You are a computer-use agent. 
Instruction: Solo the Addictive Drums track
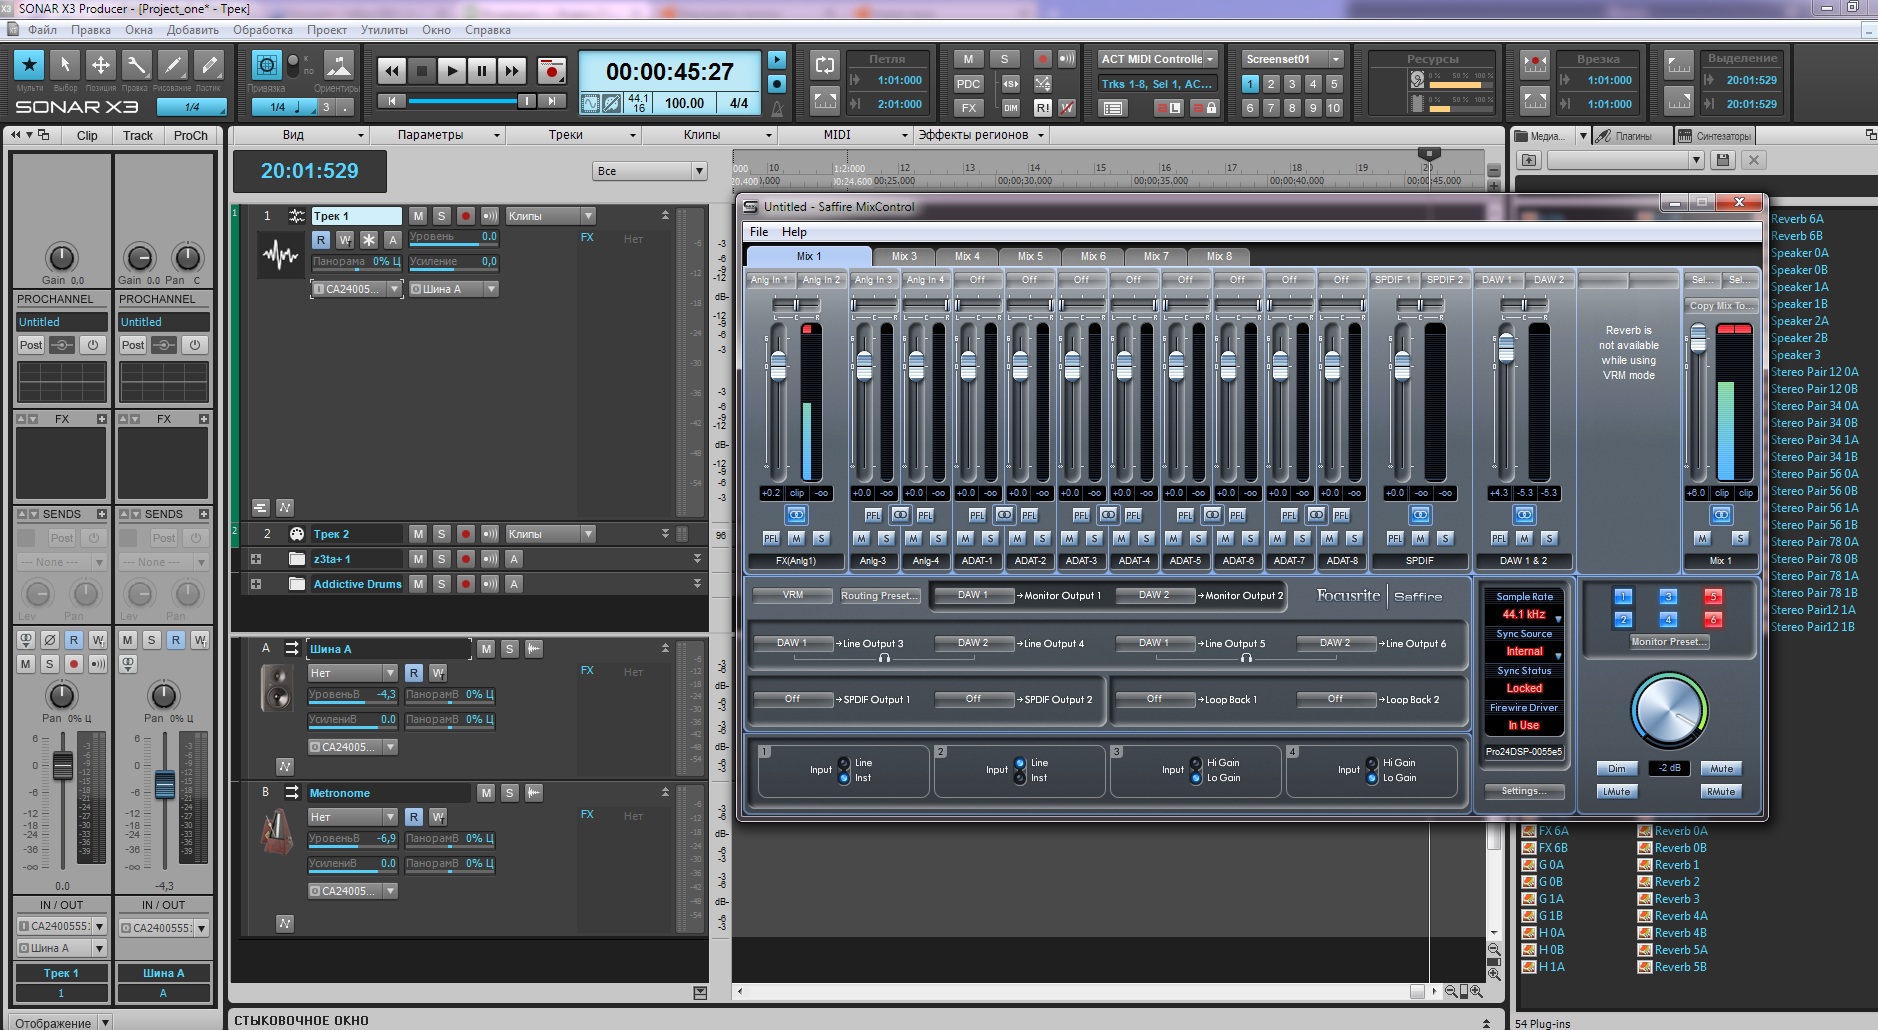coord(441,584)
